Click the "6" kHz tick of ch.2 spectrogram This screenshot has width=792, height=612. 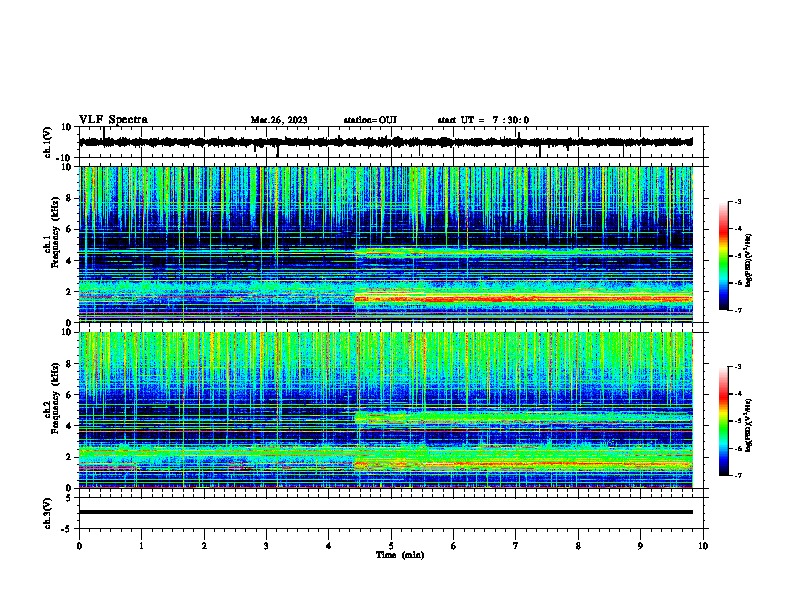[x=70, y=395]
